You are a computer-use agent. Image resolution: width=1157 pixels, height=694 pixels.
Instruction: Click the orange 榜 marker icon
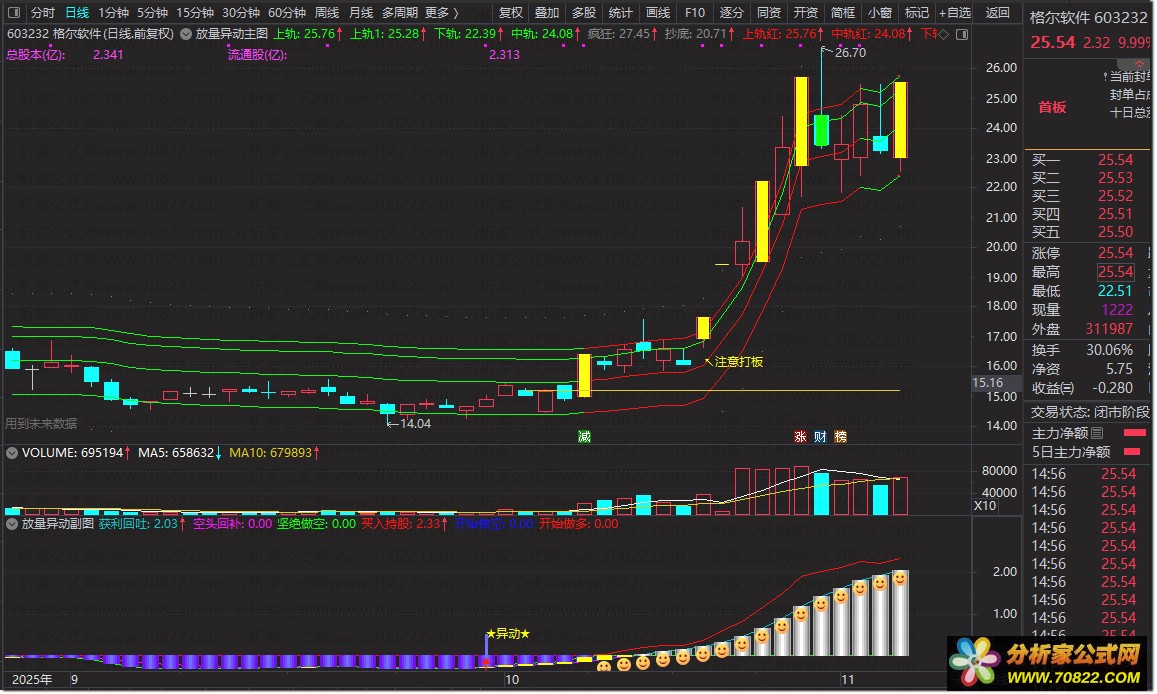(840, 437)
